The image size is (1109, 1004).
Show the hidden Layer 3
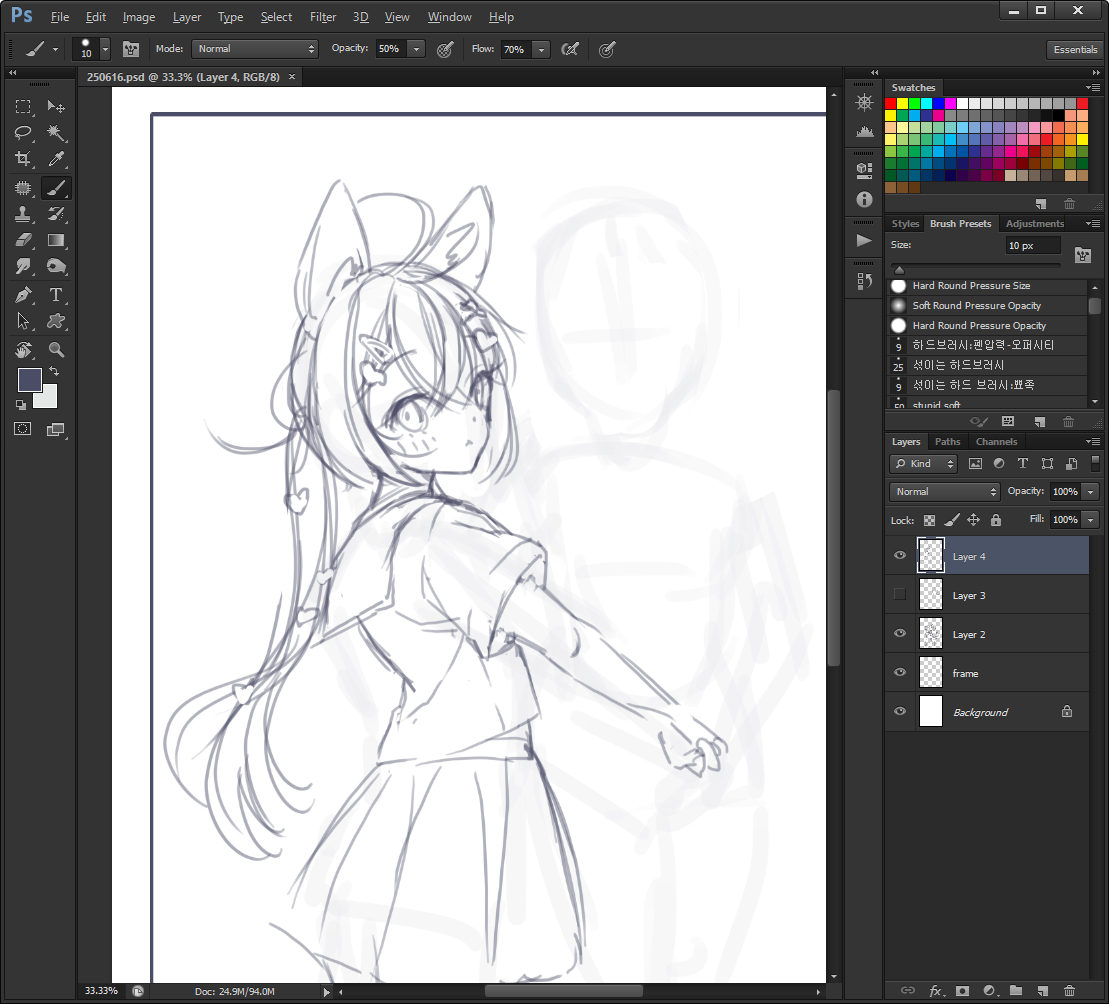coord(900,594)
